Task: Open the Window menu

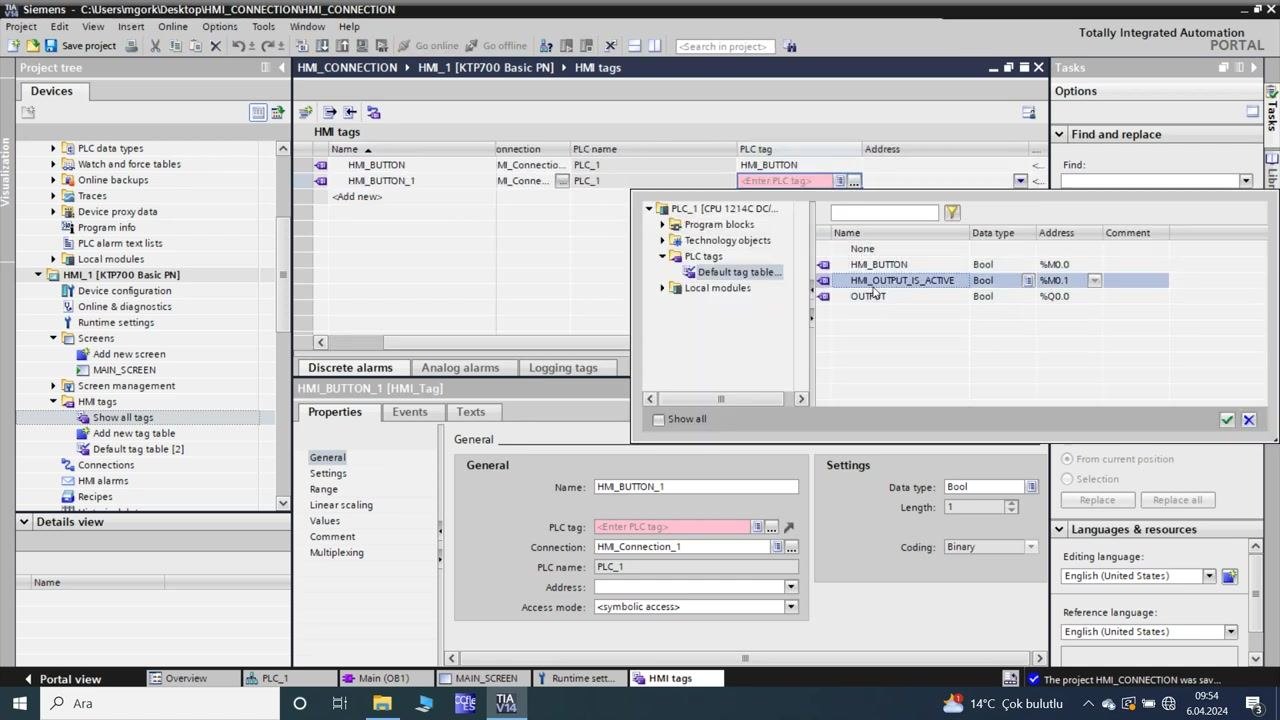Action: (307, 27)
